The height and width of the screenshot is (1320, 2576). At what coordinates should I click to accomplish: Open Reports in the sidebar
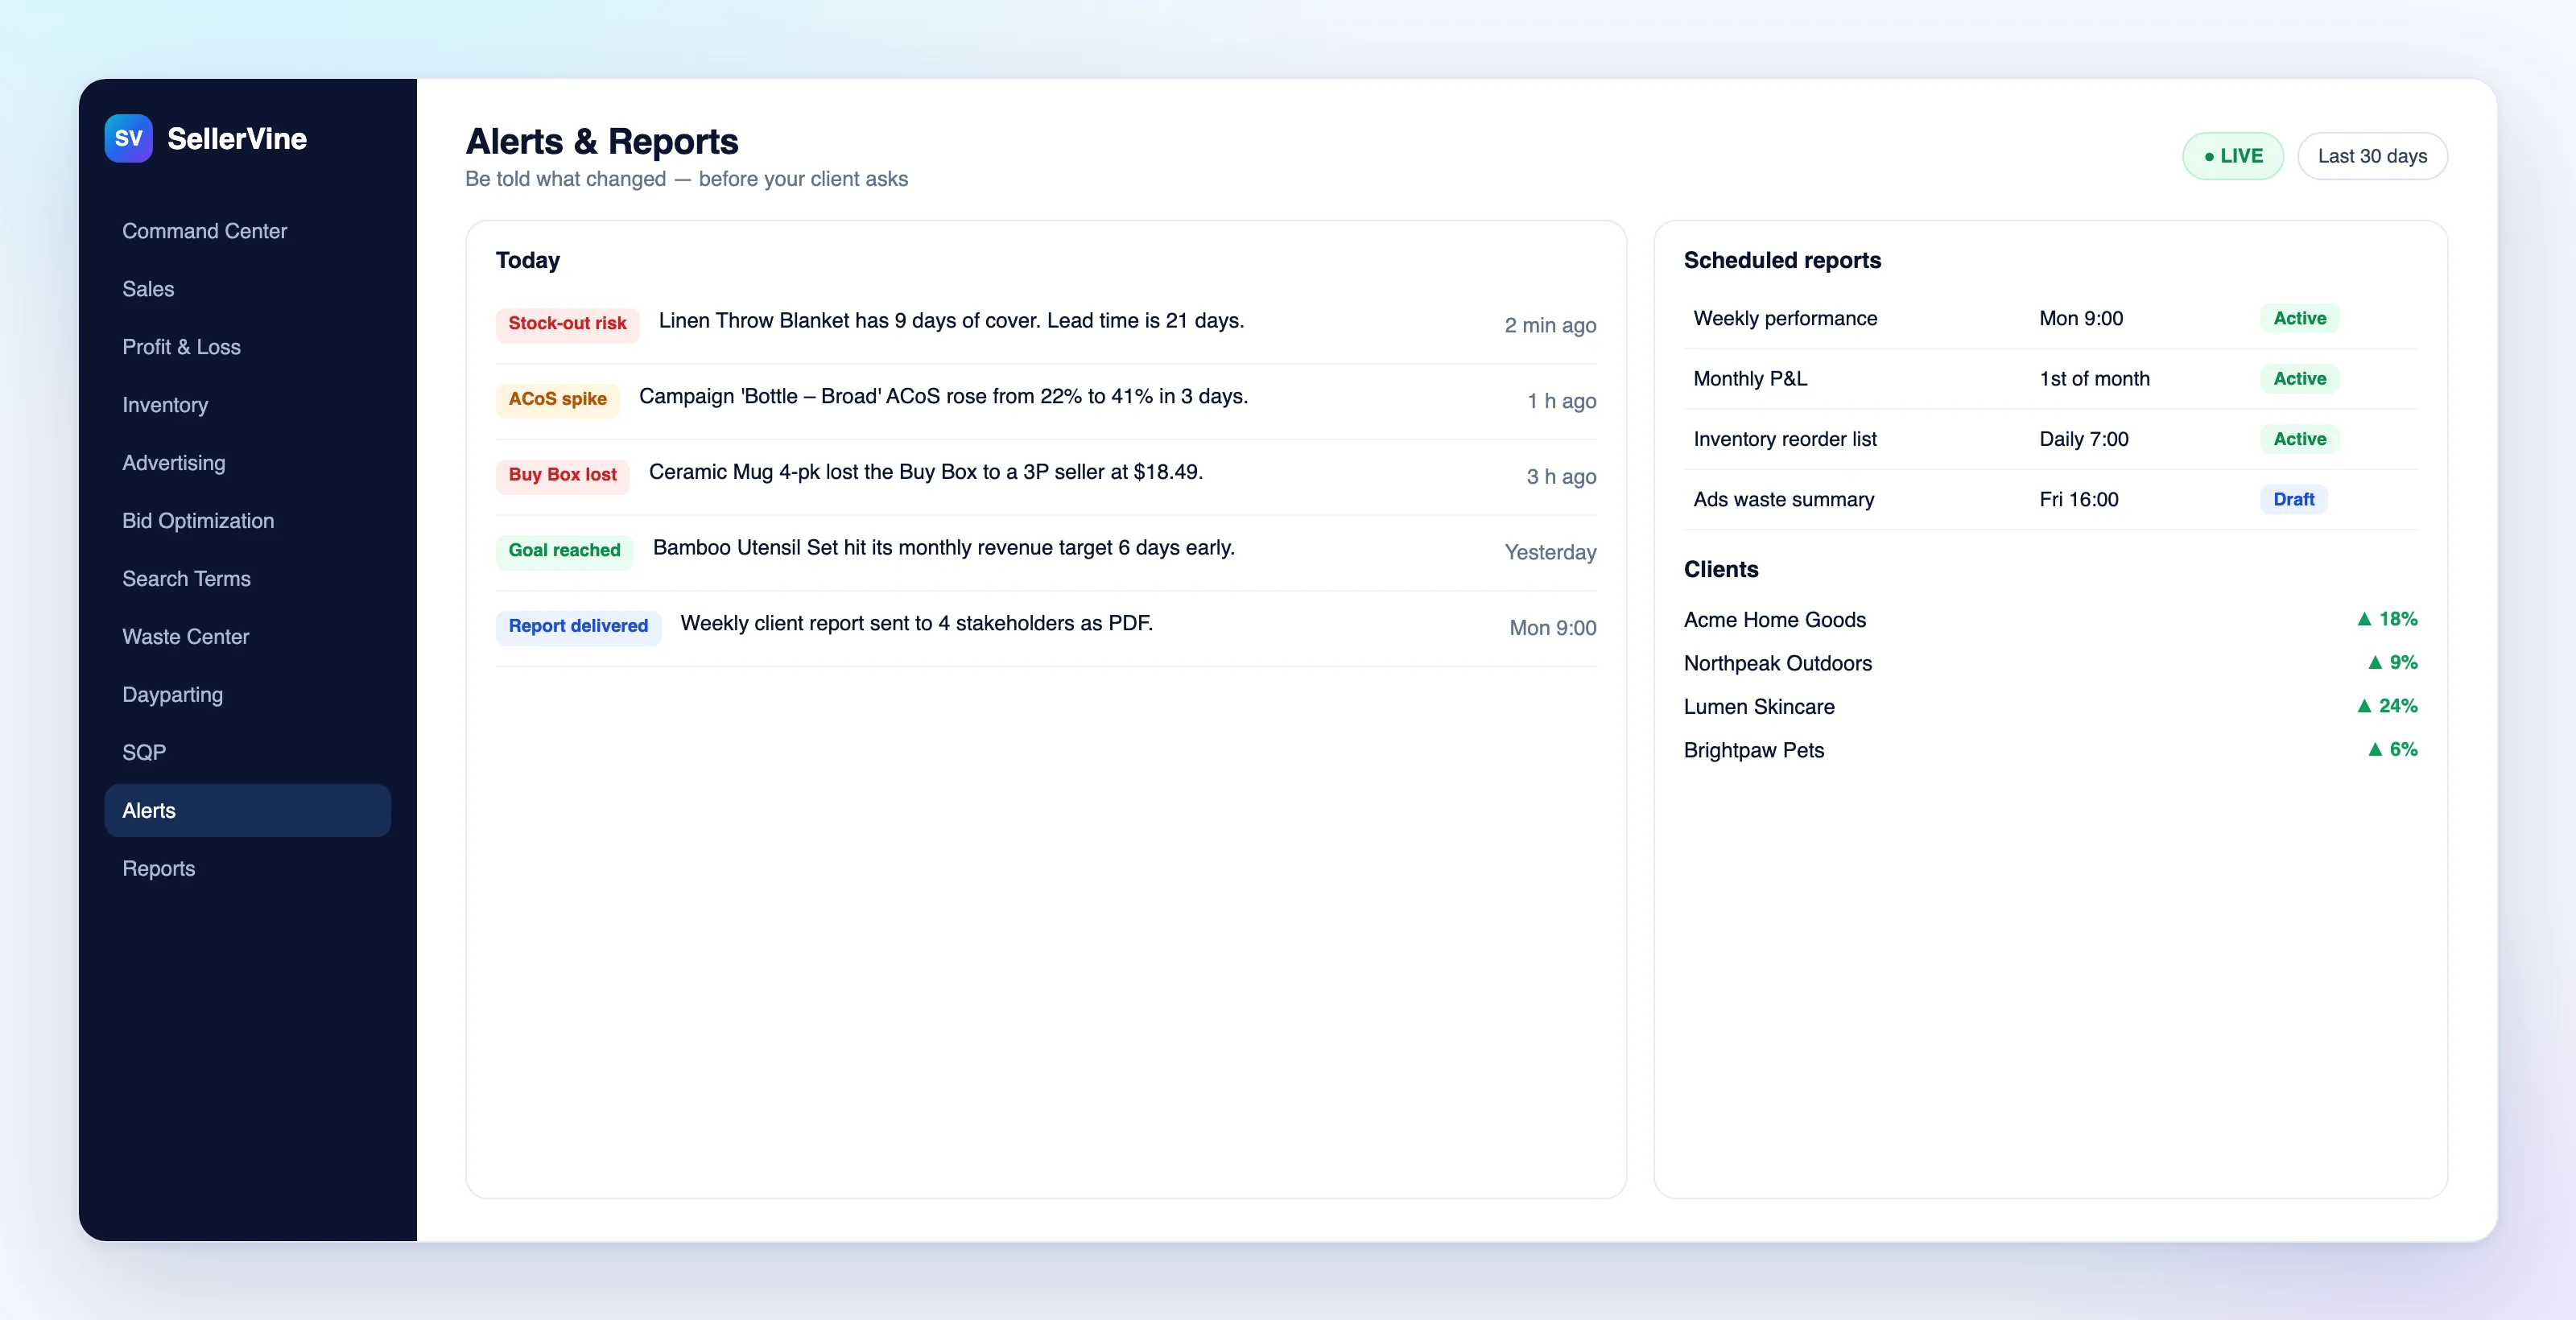(247, 869)
